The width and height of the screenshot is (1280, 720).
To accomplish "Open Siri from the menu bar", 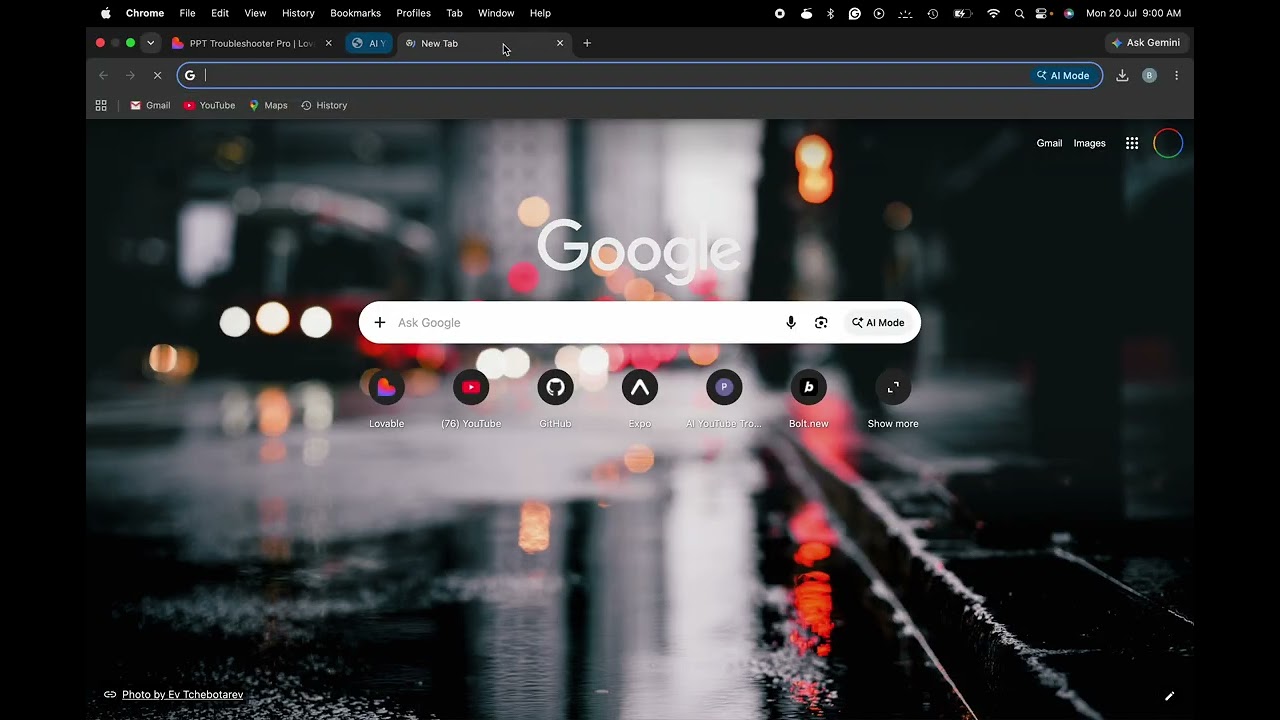I will click(1069, 13).
